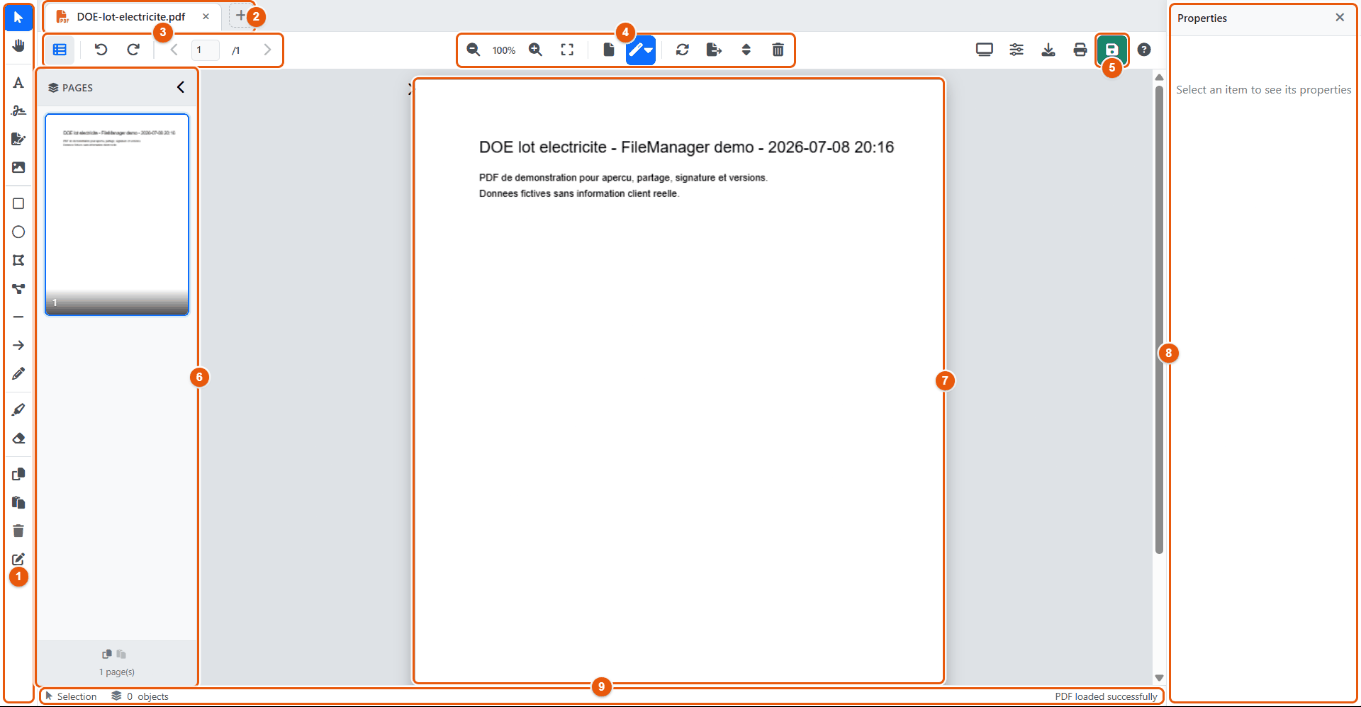Select the Rectangle shape tool
This screenshot has width=1361, height=707.
coord(18,203)
